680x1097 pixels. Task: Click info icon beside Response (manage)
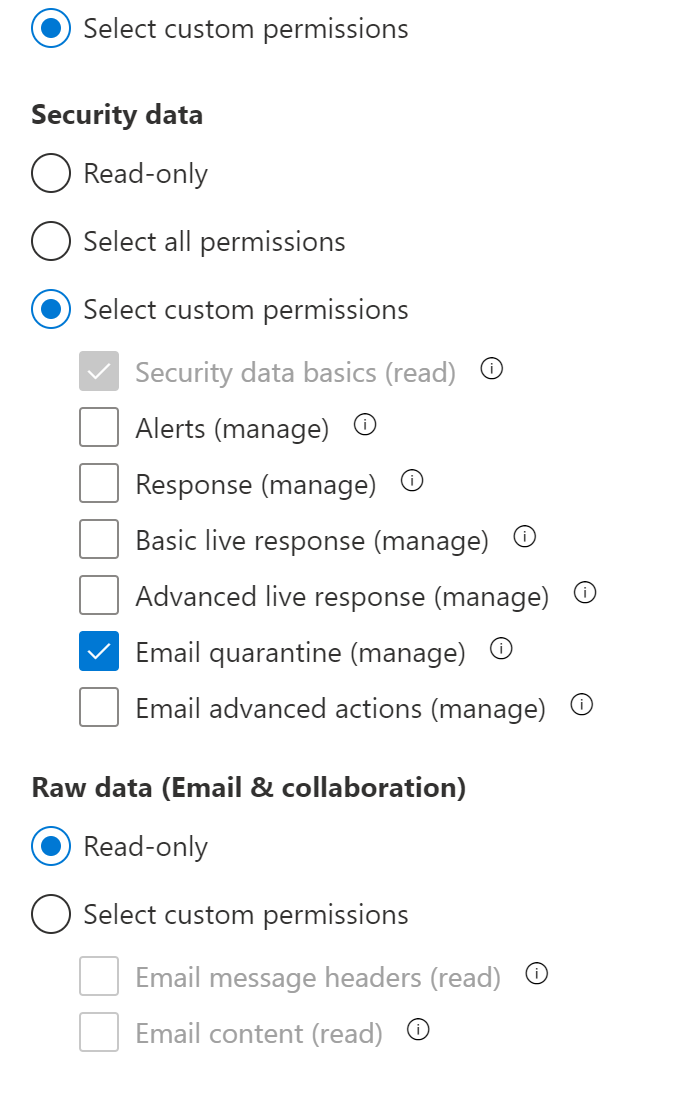412,481
